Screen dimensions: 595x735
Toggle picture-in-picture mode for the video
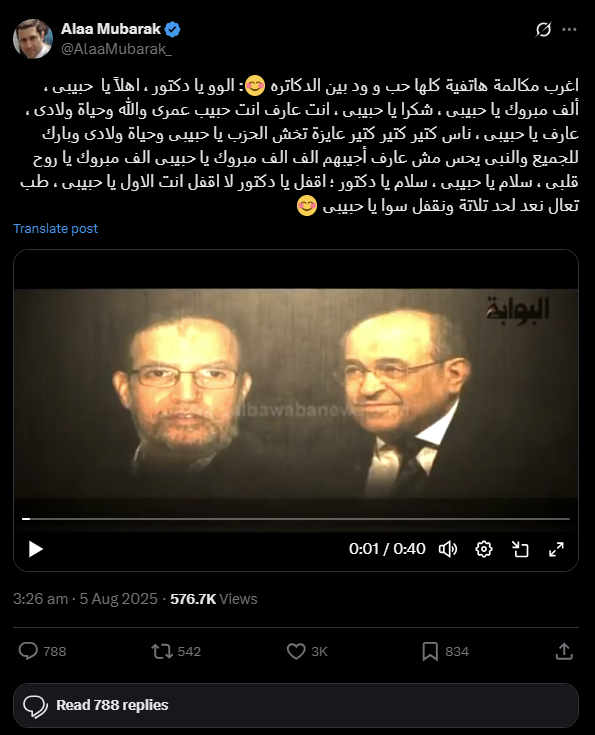[x=520, y=549]
